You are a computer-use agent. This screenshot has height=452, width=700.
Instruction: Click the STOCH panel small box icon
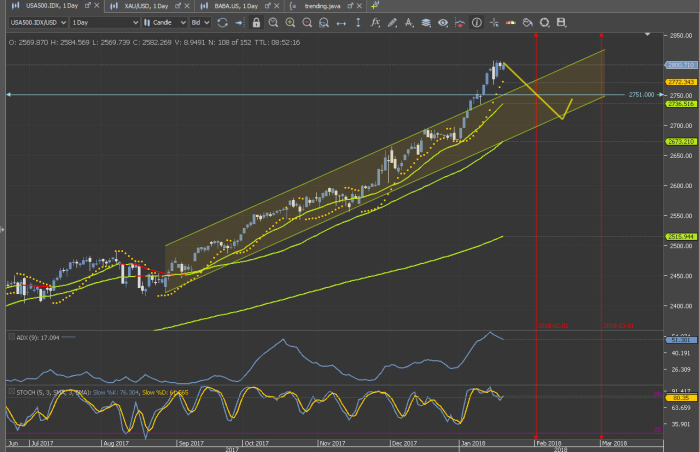tap(12, 392)
